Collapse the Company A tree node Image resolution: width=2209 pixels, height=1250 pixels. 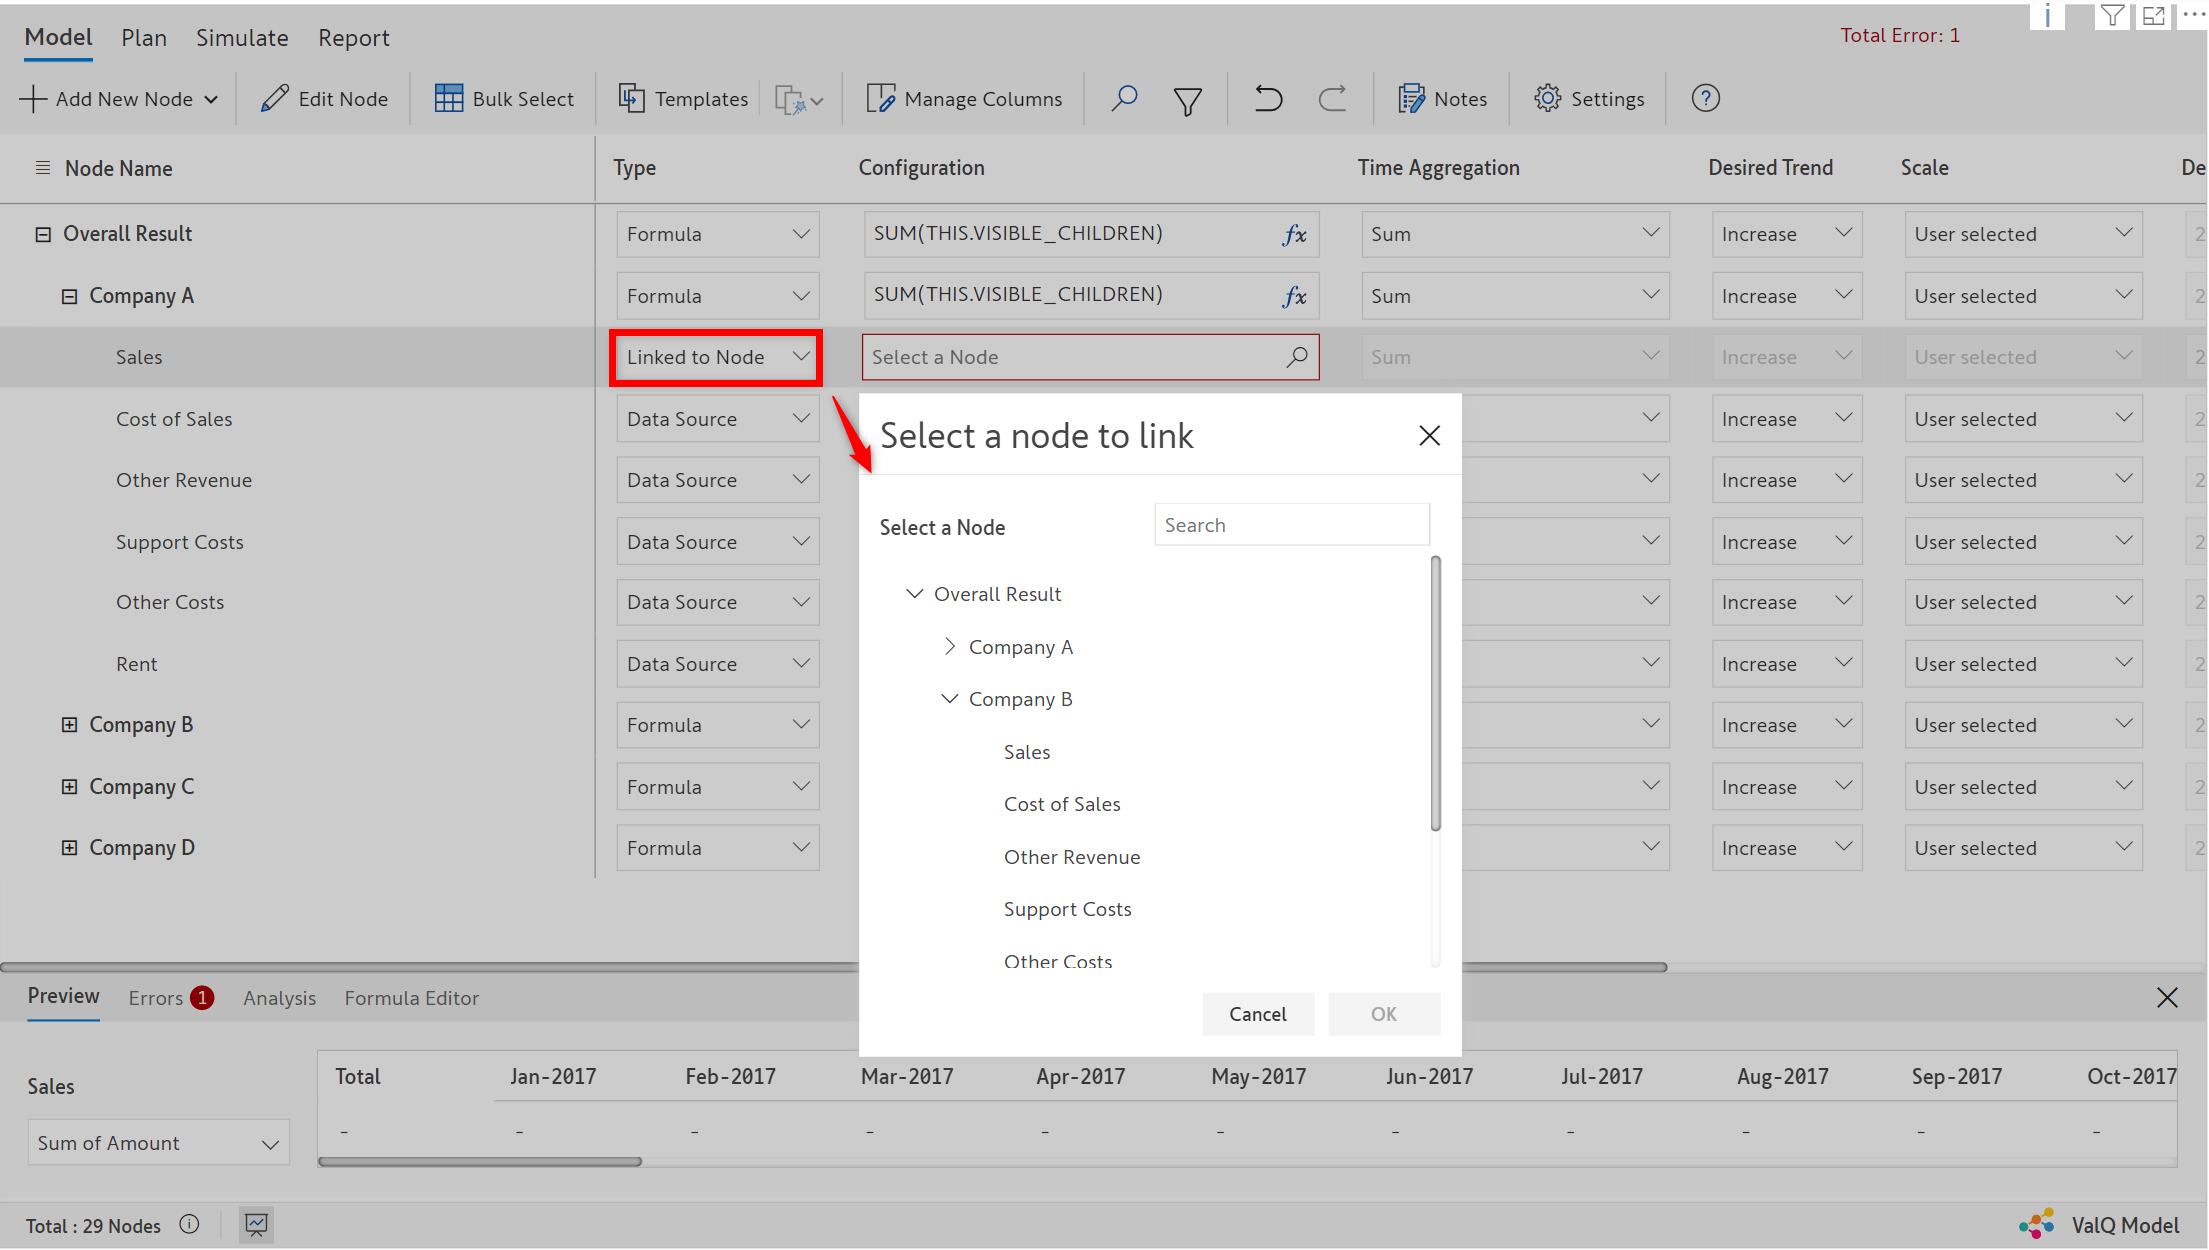click(69, 296)
